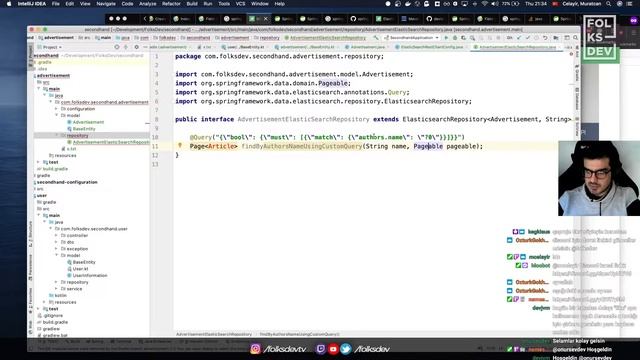The width and height of the screenshot is (640, 360).
Task: Expand the exception package
Action: (56, 249)
